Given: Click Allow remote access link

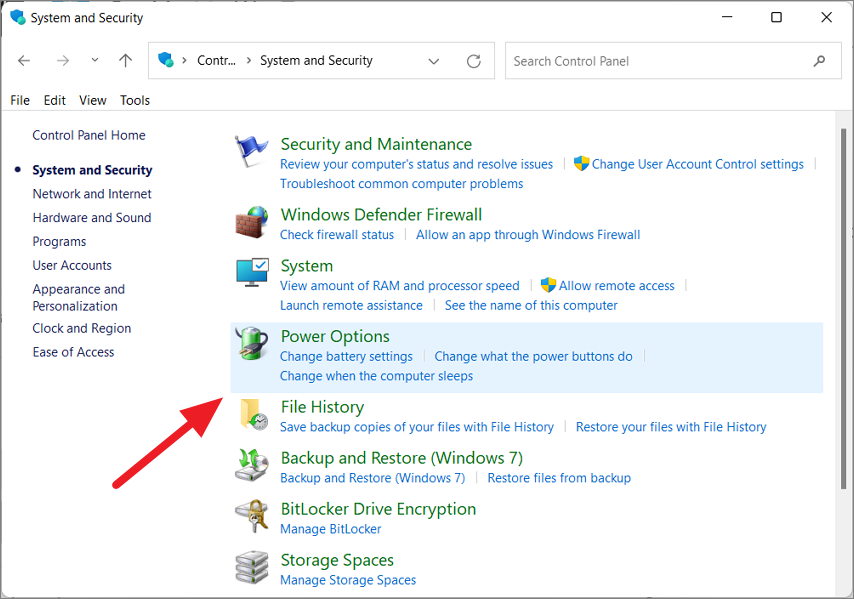Looking at the screenshot, I should point(617,285).
